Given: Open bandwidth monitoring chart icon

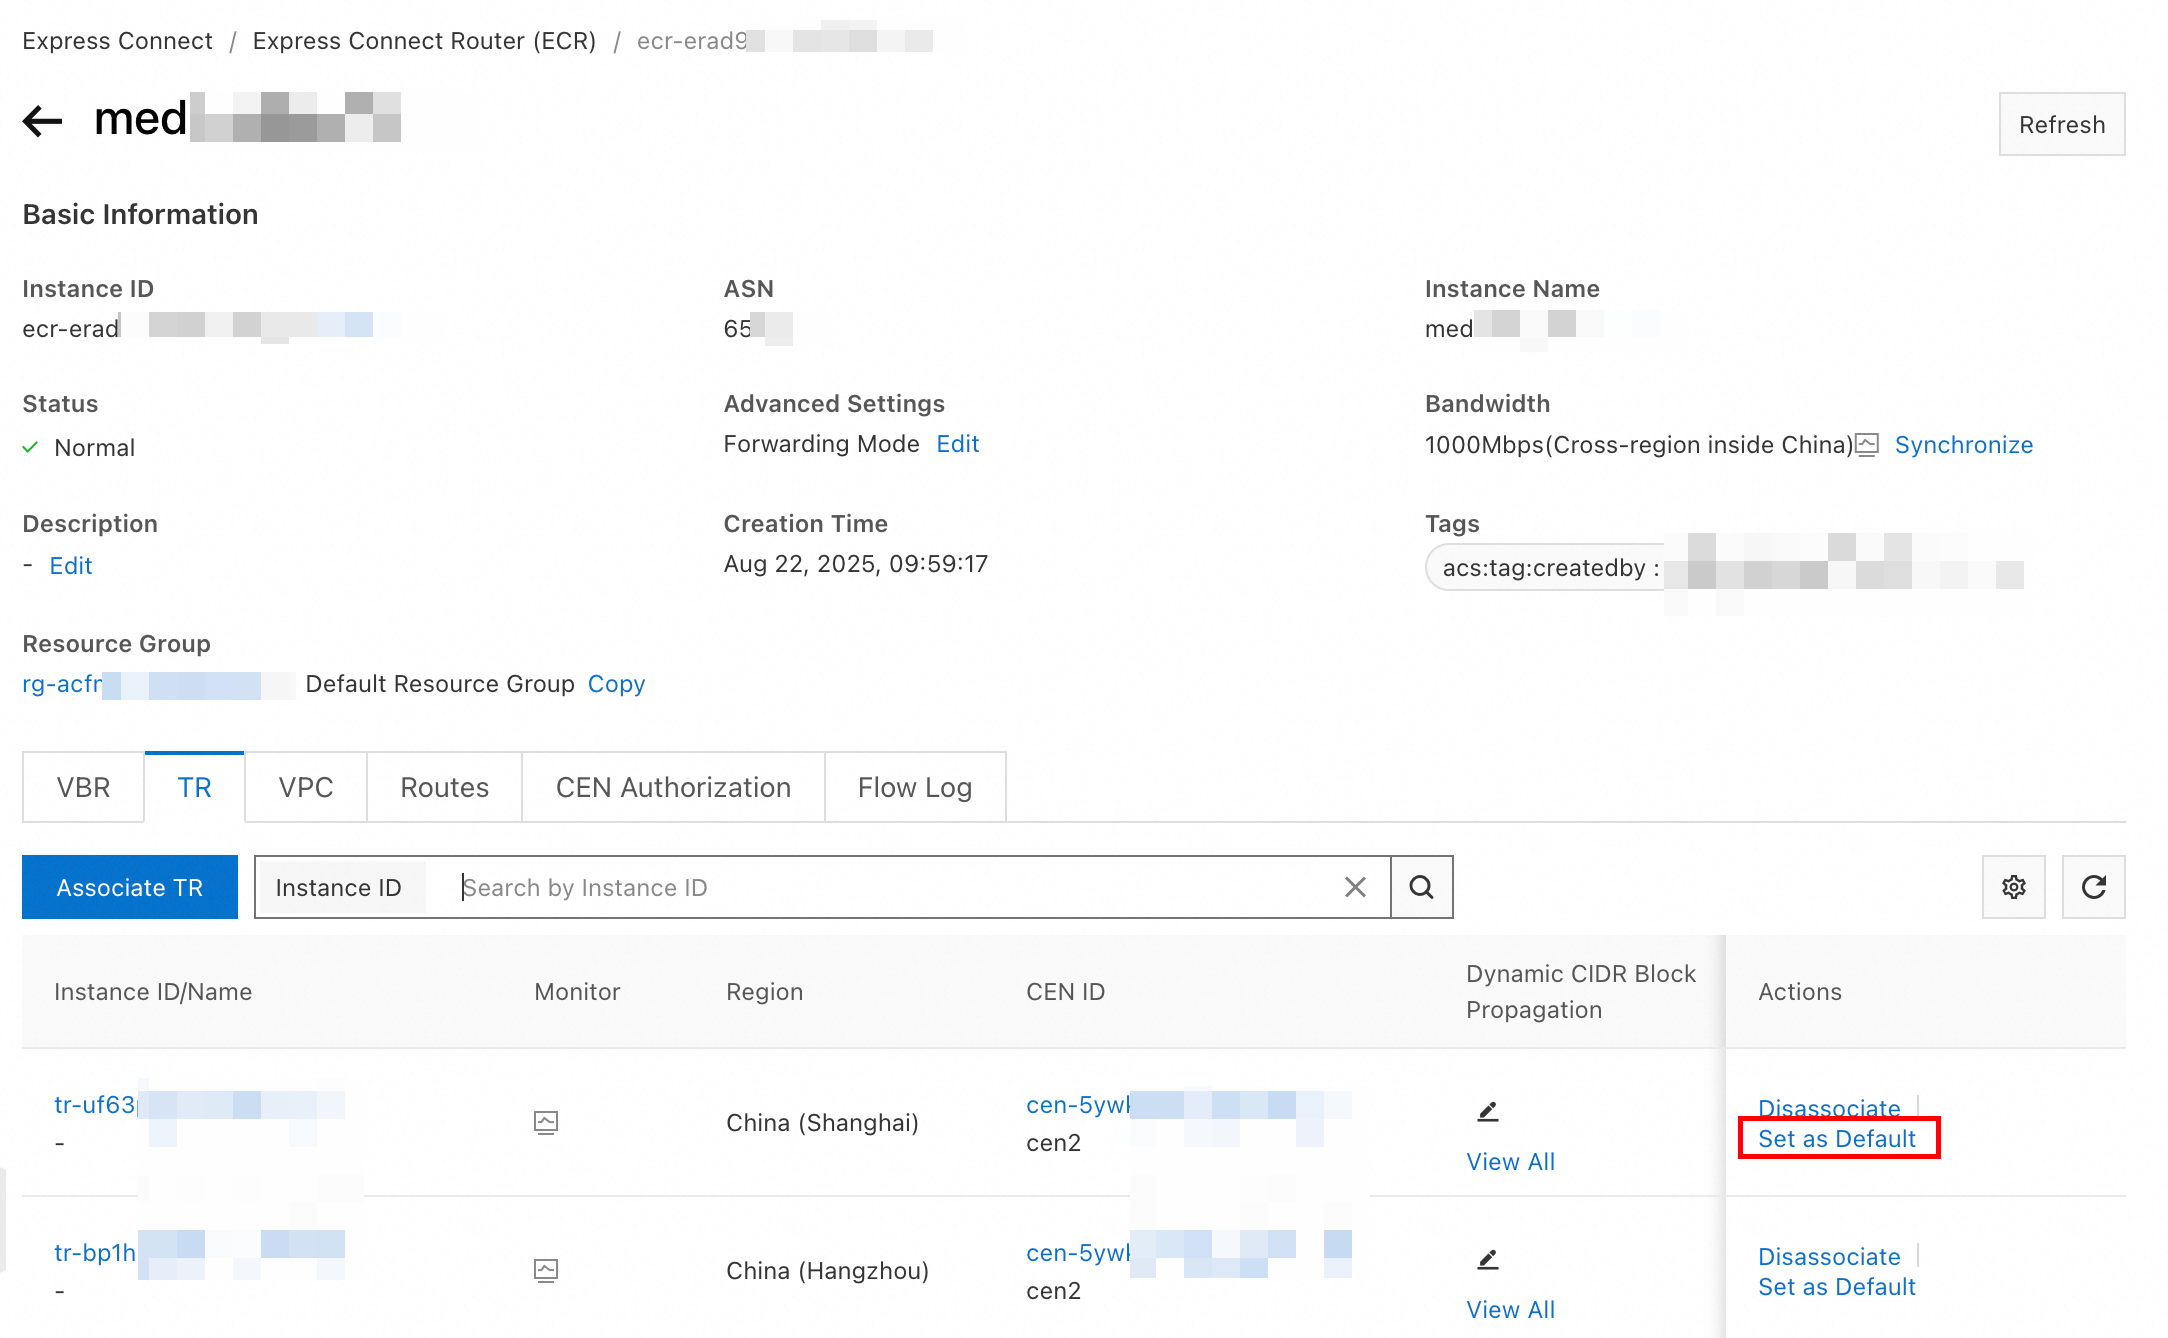Looking at the screenshot, I should (1867, 445).
